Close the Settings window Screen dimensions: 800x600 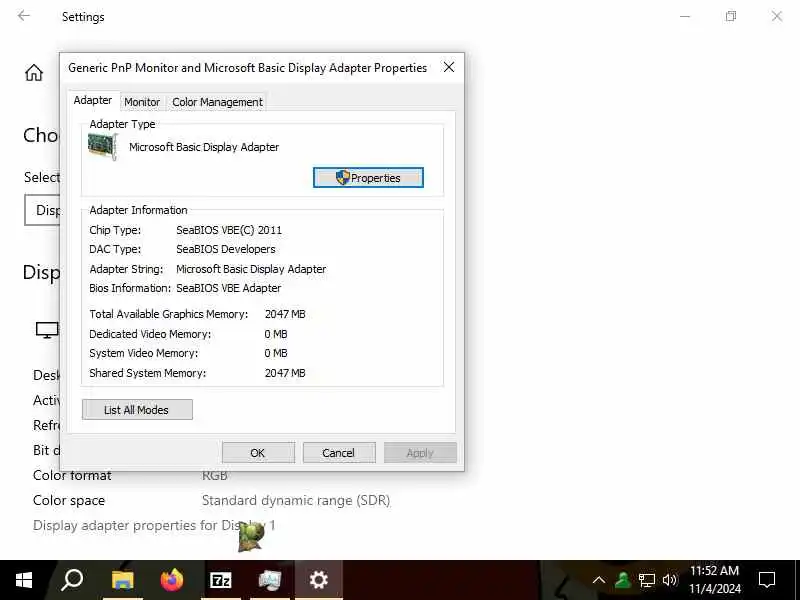pyautogui.click(x=777, y=16)
